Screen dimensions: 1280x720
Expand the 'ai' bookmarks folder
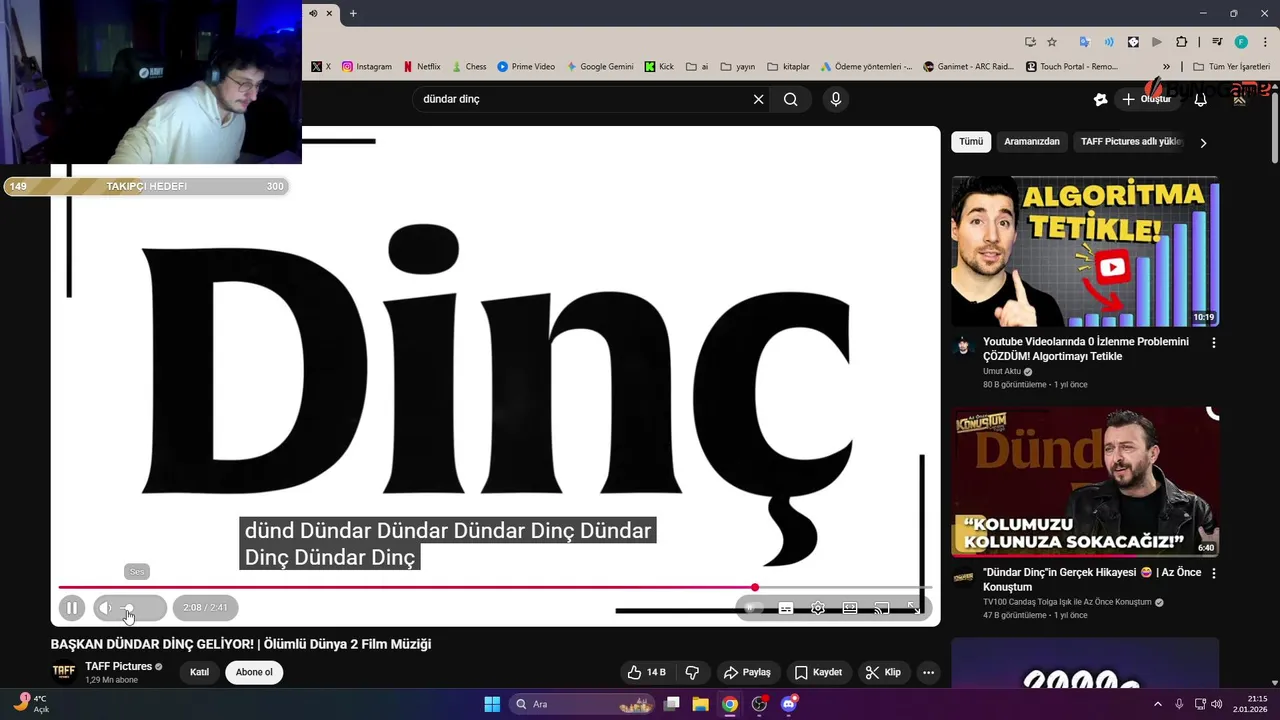point(696,67)
